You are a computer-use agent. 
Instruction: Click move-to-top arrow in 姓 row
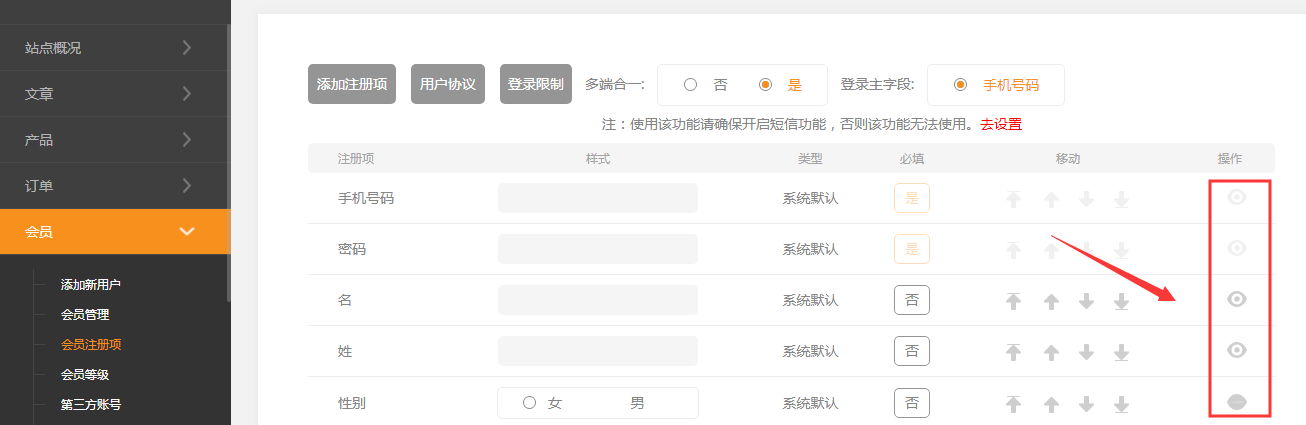click(1014, 352)
